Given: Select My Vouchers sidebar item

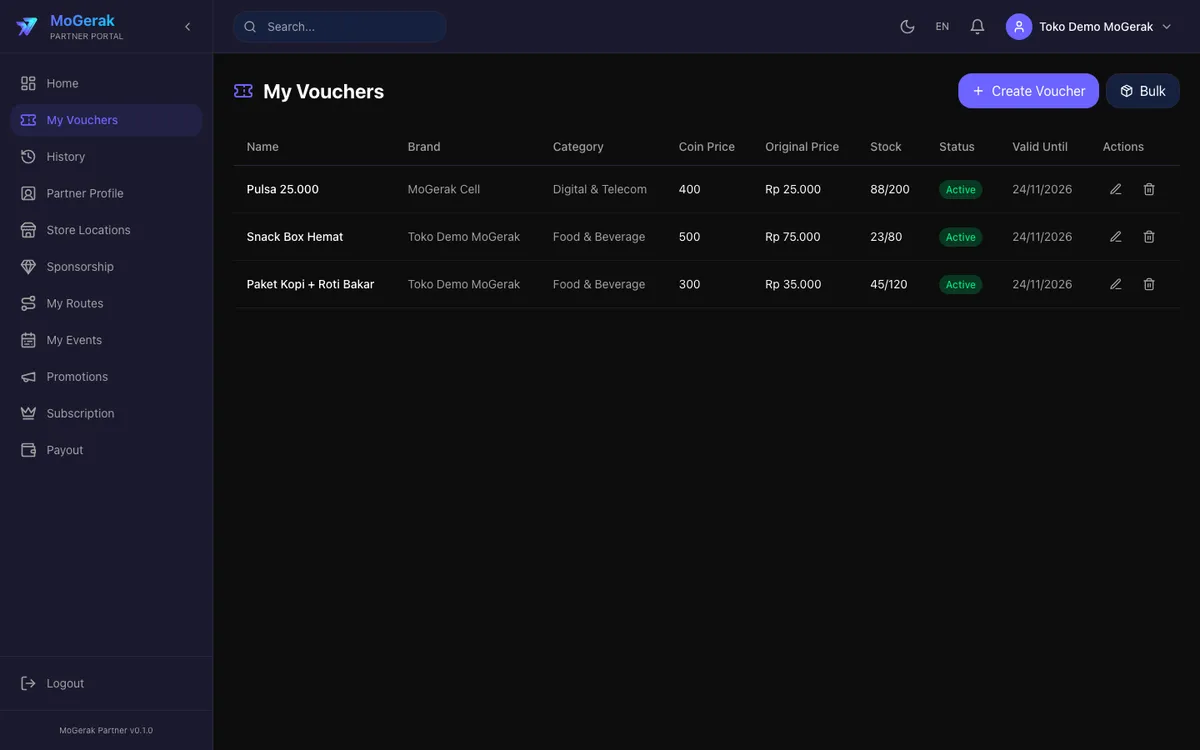Looking at the screenshot, I should [x=106, y=120].
